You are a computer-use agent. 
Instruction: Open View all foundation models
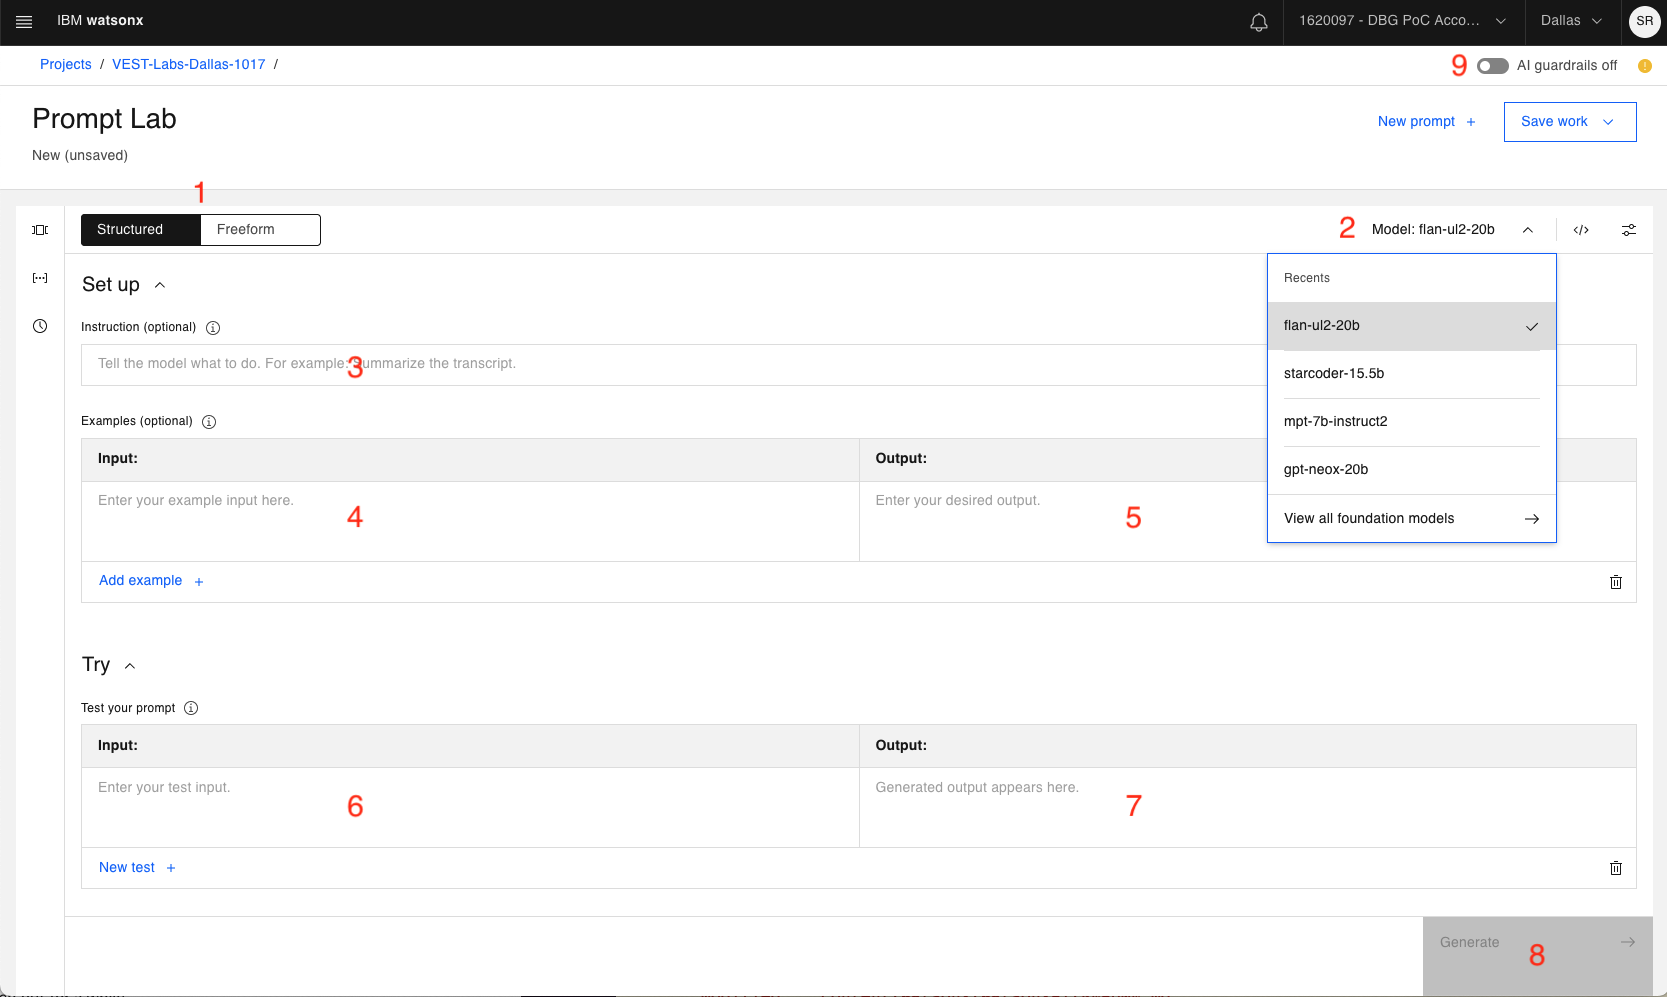tap(1411, 518)
